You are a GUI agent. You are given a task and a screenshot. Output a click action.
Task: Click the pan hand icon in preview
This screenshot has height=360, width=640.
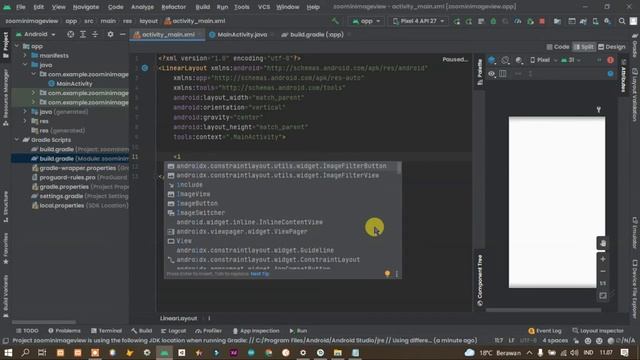coord(603,243)
